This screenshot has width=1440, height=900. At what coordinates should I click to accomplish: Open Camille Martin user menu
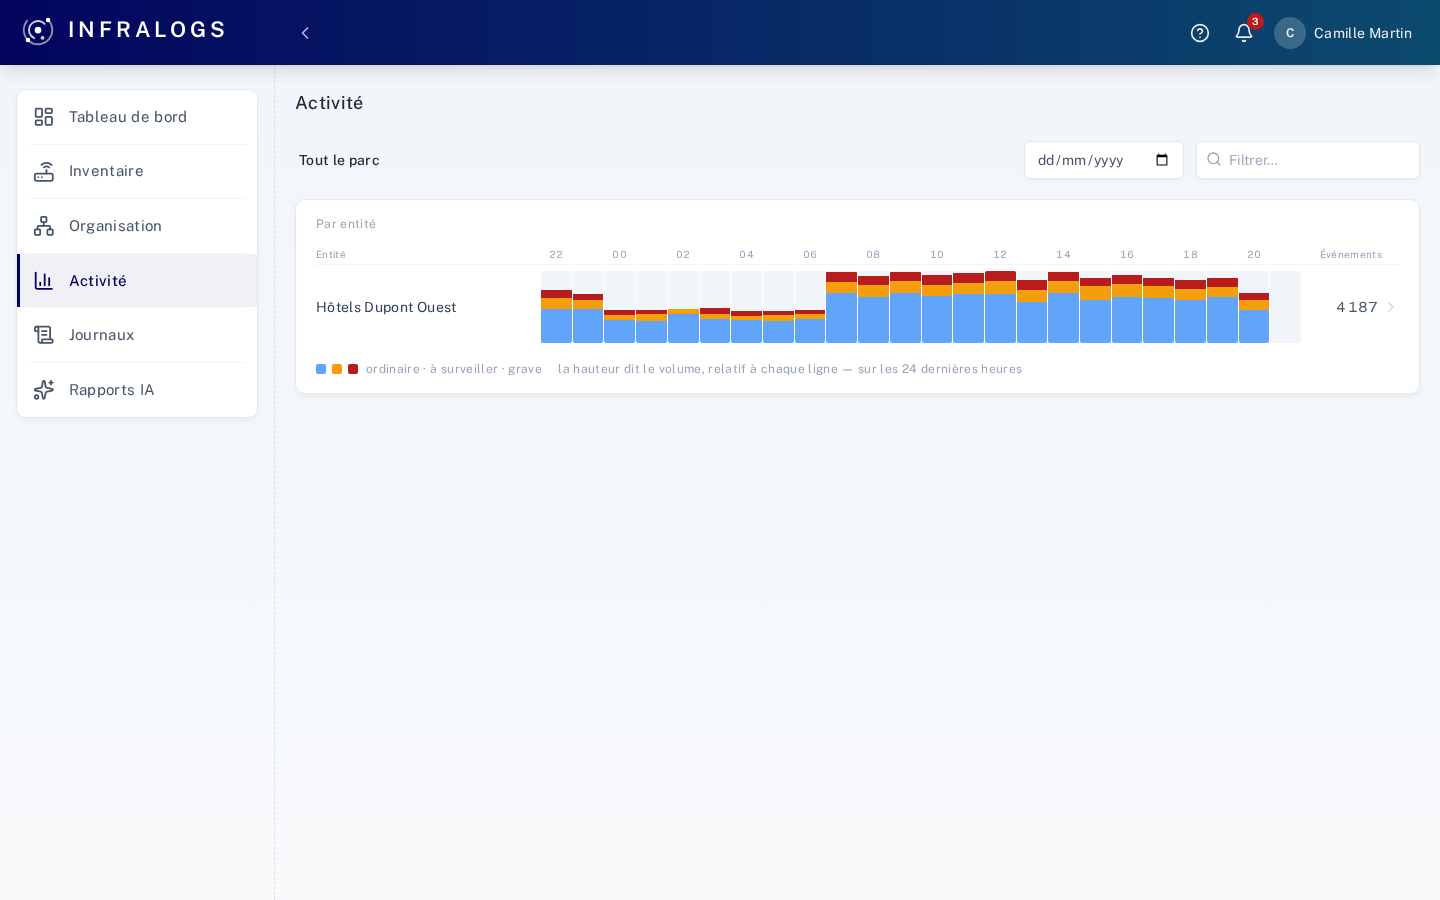coord(1343,33)
